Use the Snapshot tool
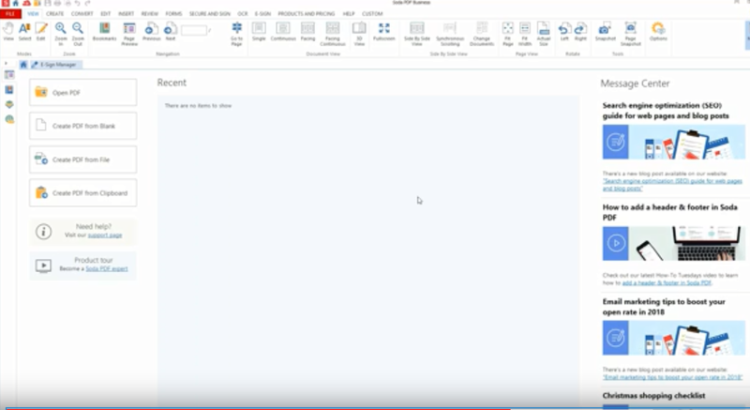Image resolution: width=750 pixels, height=410 pixels. 605,32
